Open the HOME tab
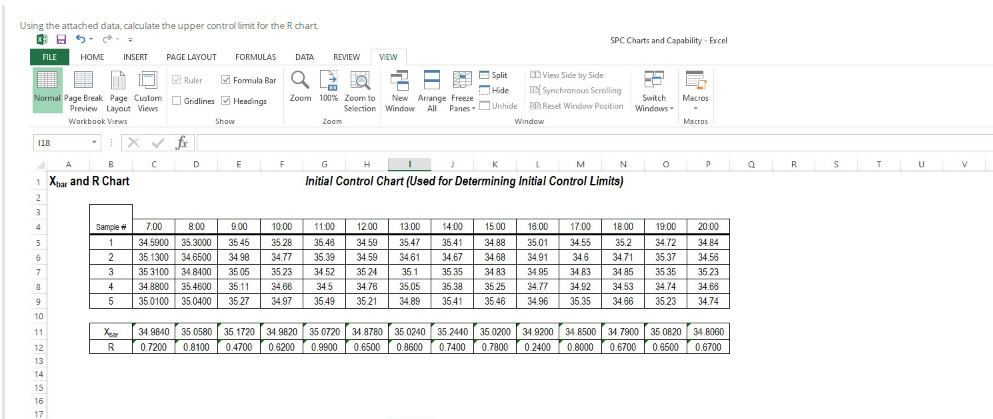993x419 pixels. tap(92, 57)
